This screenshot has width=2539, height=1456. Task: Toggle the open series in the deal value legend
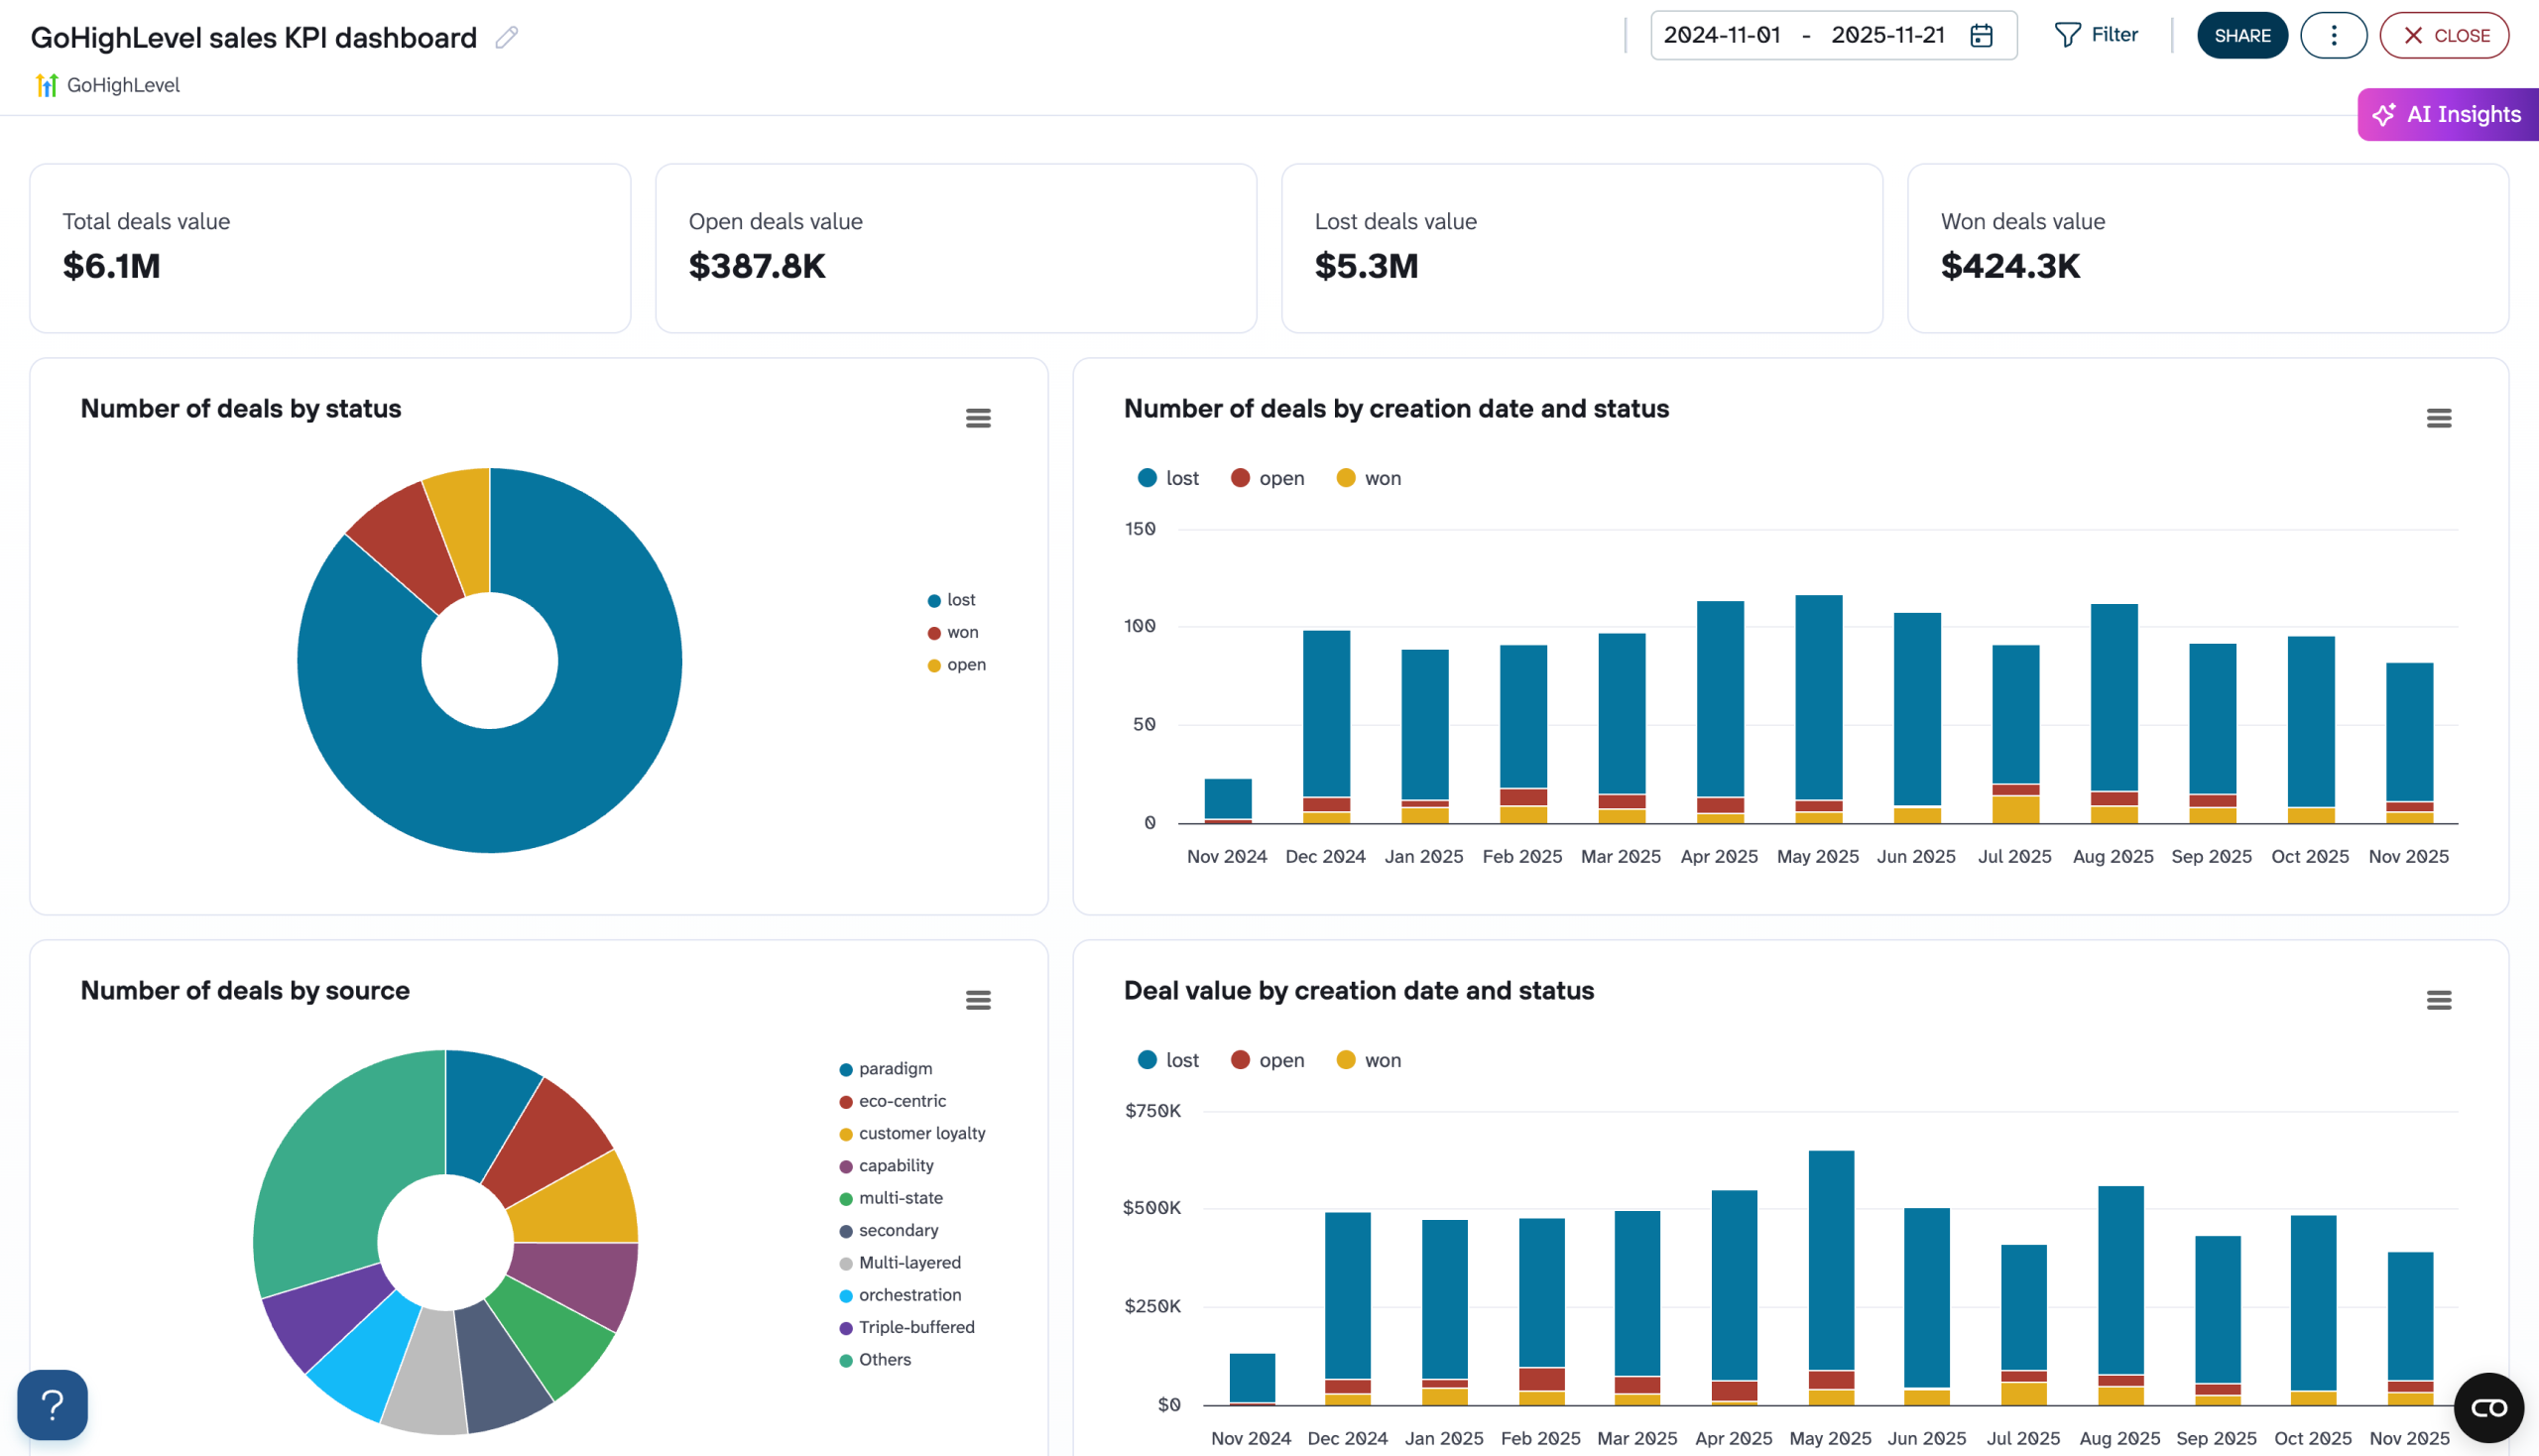coord(1267,1059)
